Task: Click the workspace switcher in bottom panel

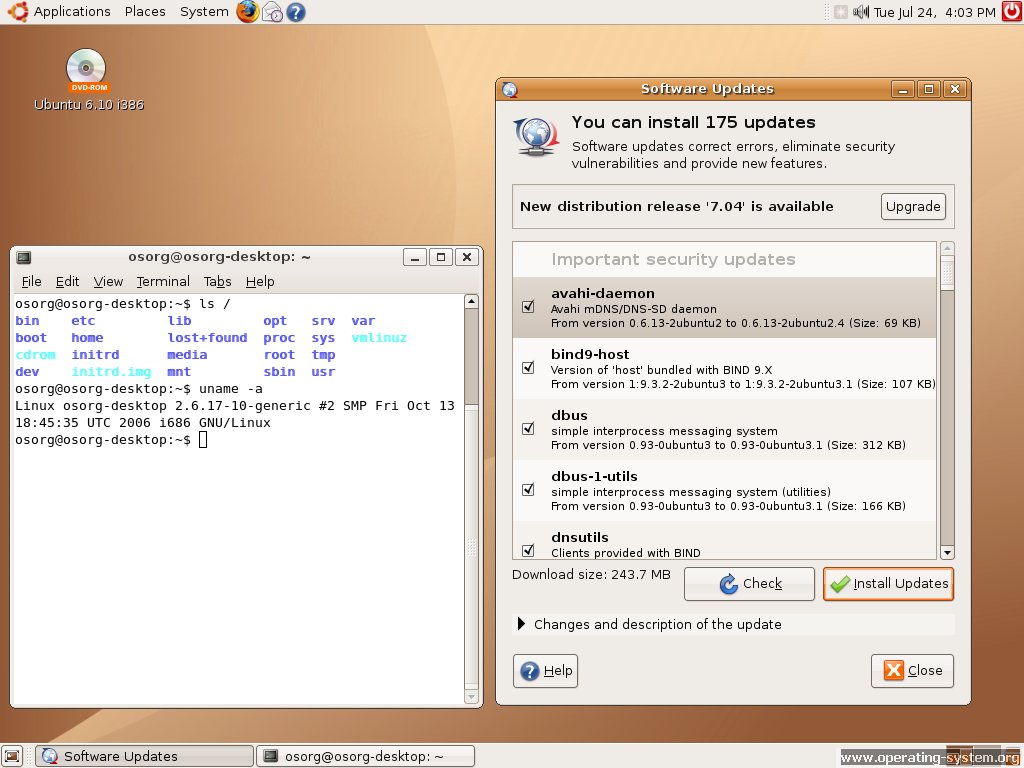Action: (973, 756)
